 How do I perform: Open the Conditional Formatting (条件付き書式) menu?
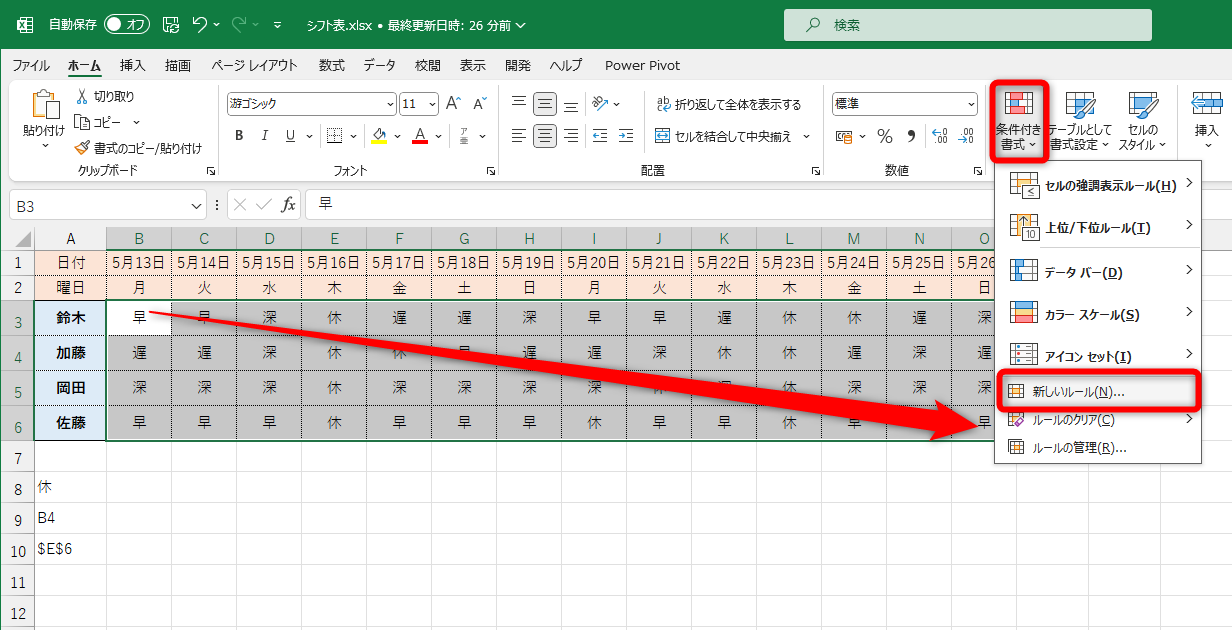1018,118
